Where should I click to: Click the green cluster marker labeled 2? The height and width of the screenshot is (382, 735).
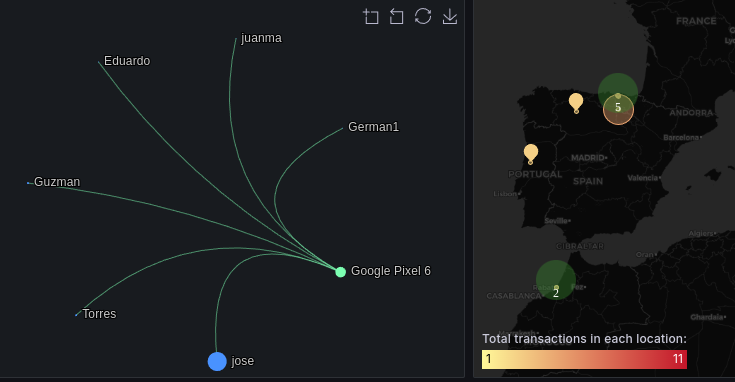[x=556, y=280]
